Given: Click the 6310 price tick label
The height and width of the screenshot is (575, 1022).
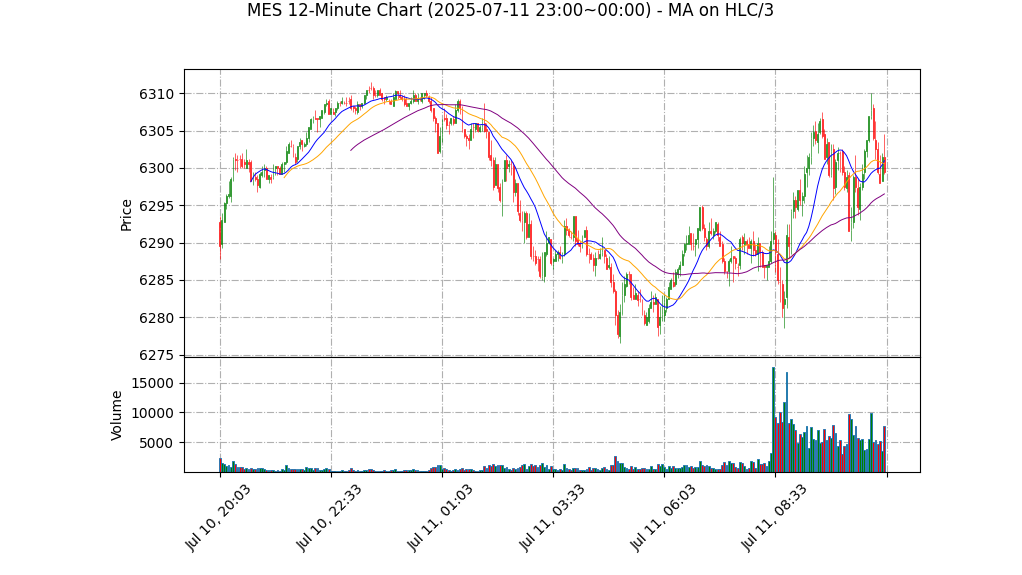Looking at the screenshot, I should pos(157,94).
